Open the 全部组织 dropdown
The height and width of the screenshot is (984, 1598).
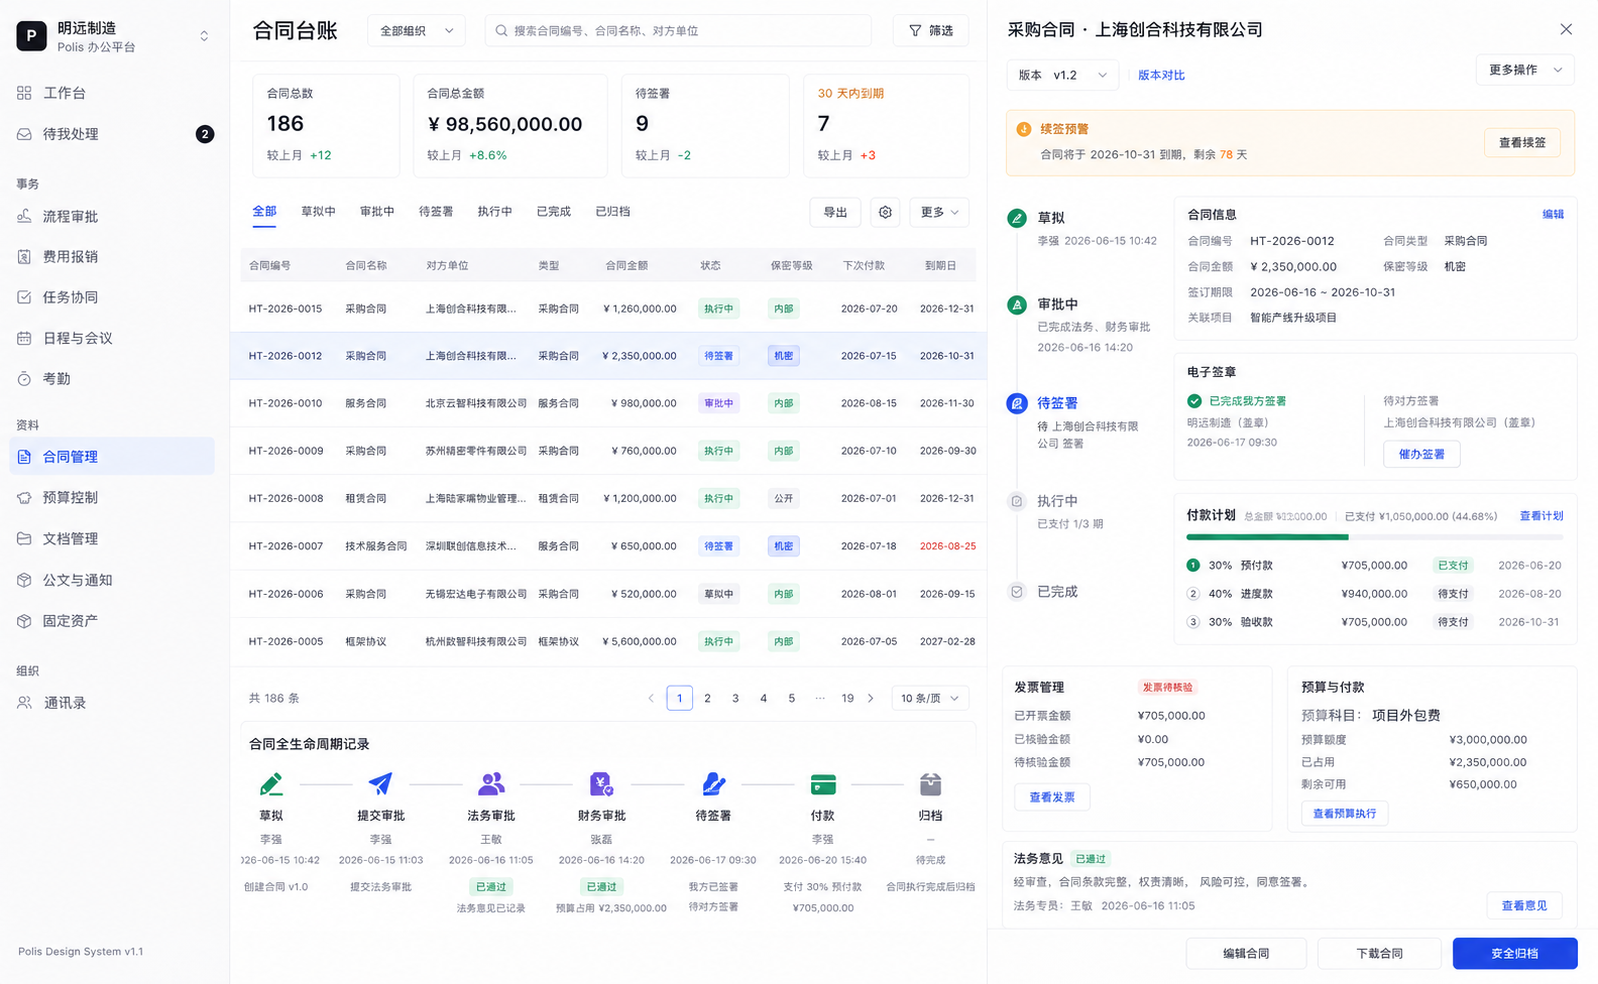(416, 31)
